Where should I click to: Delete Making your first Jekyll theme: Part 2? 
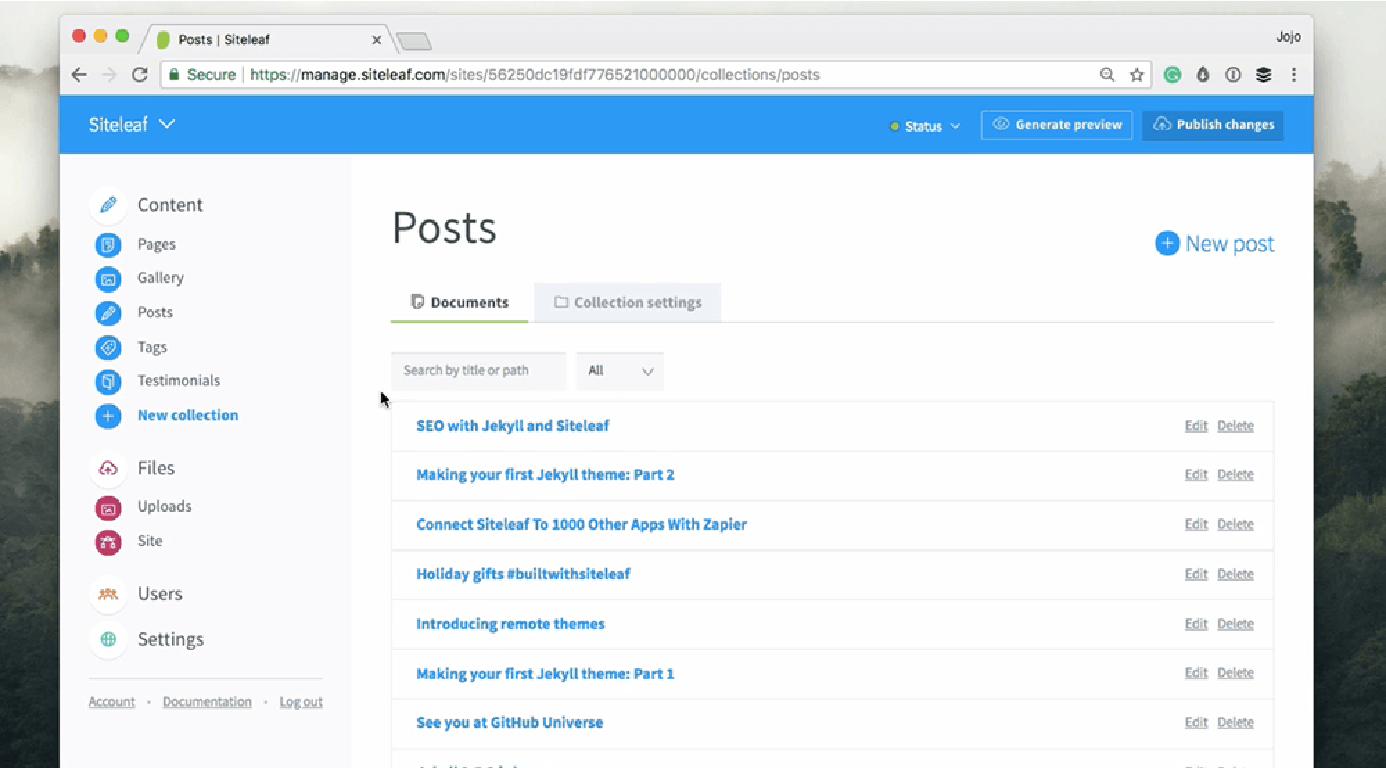[x=1235, y=475]
